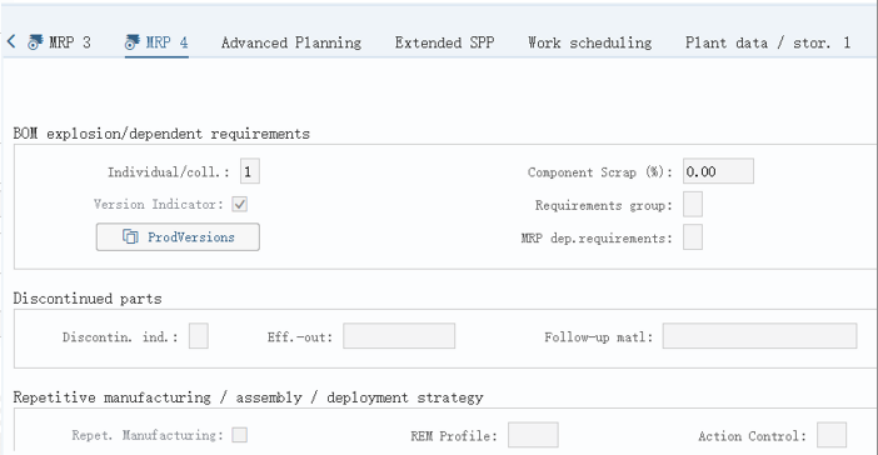Enable the Repet. Manufacturing checkbox
This screenshot has width=878, height=455.
(x=240, y=435)
